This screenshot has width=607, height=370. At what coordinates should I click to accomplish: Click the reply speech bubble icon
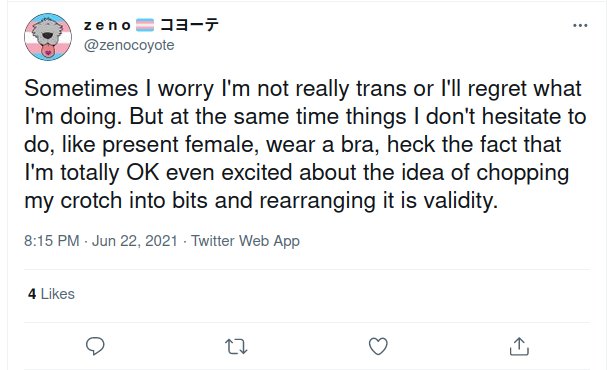click(95, 346)
